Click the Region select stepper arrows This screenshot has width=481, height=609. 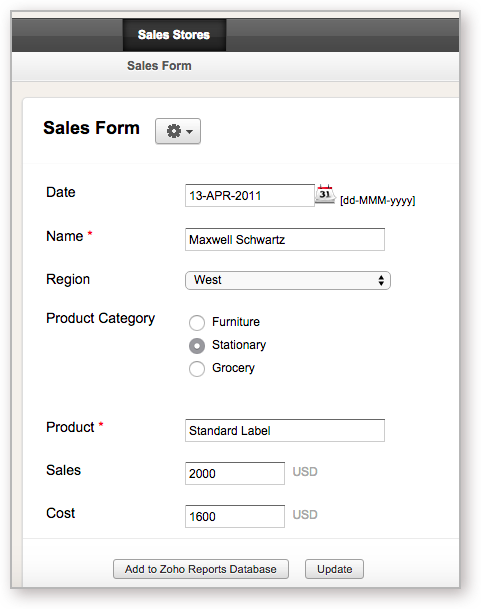click(x=381, y=280)
